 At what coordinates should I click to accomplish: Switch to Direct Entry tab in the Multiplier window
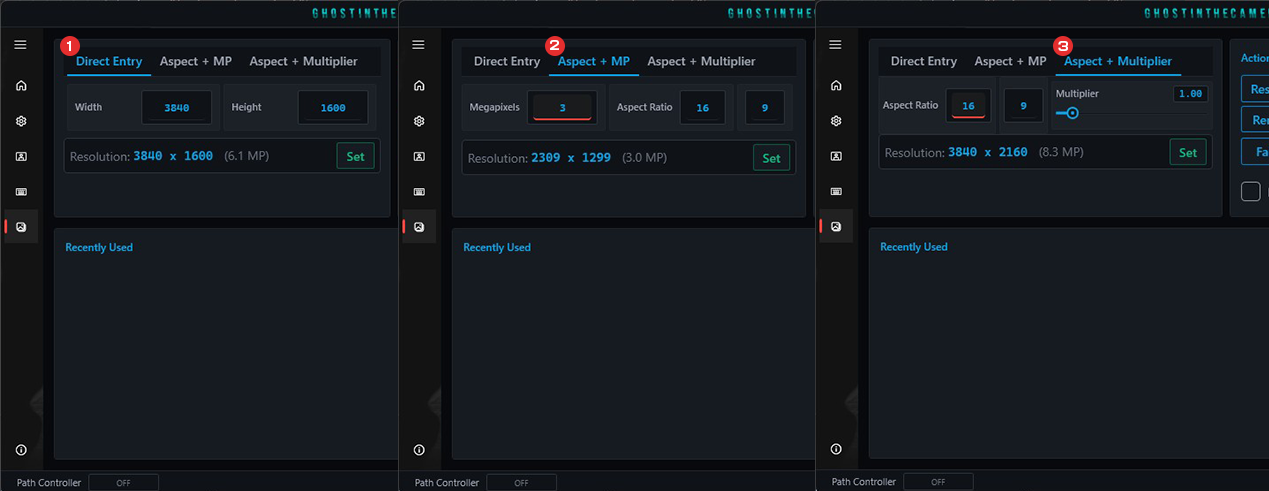coord(924,61)
